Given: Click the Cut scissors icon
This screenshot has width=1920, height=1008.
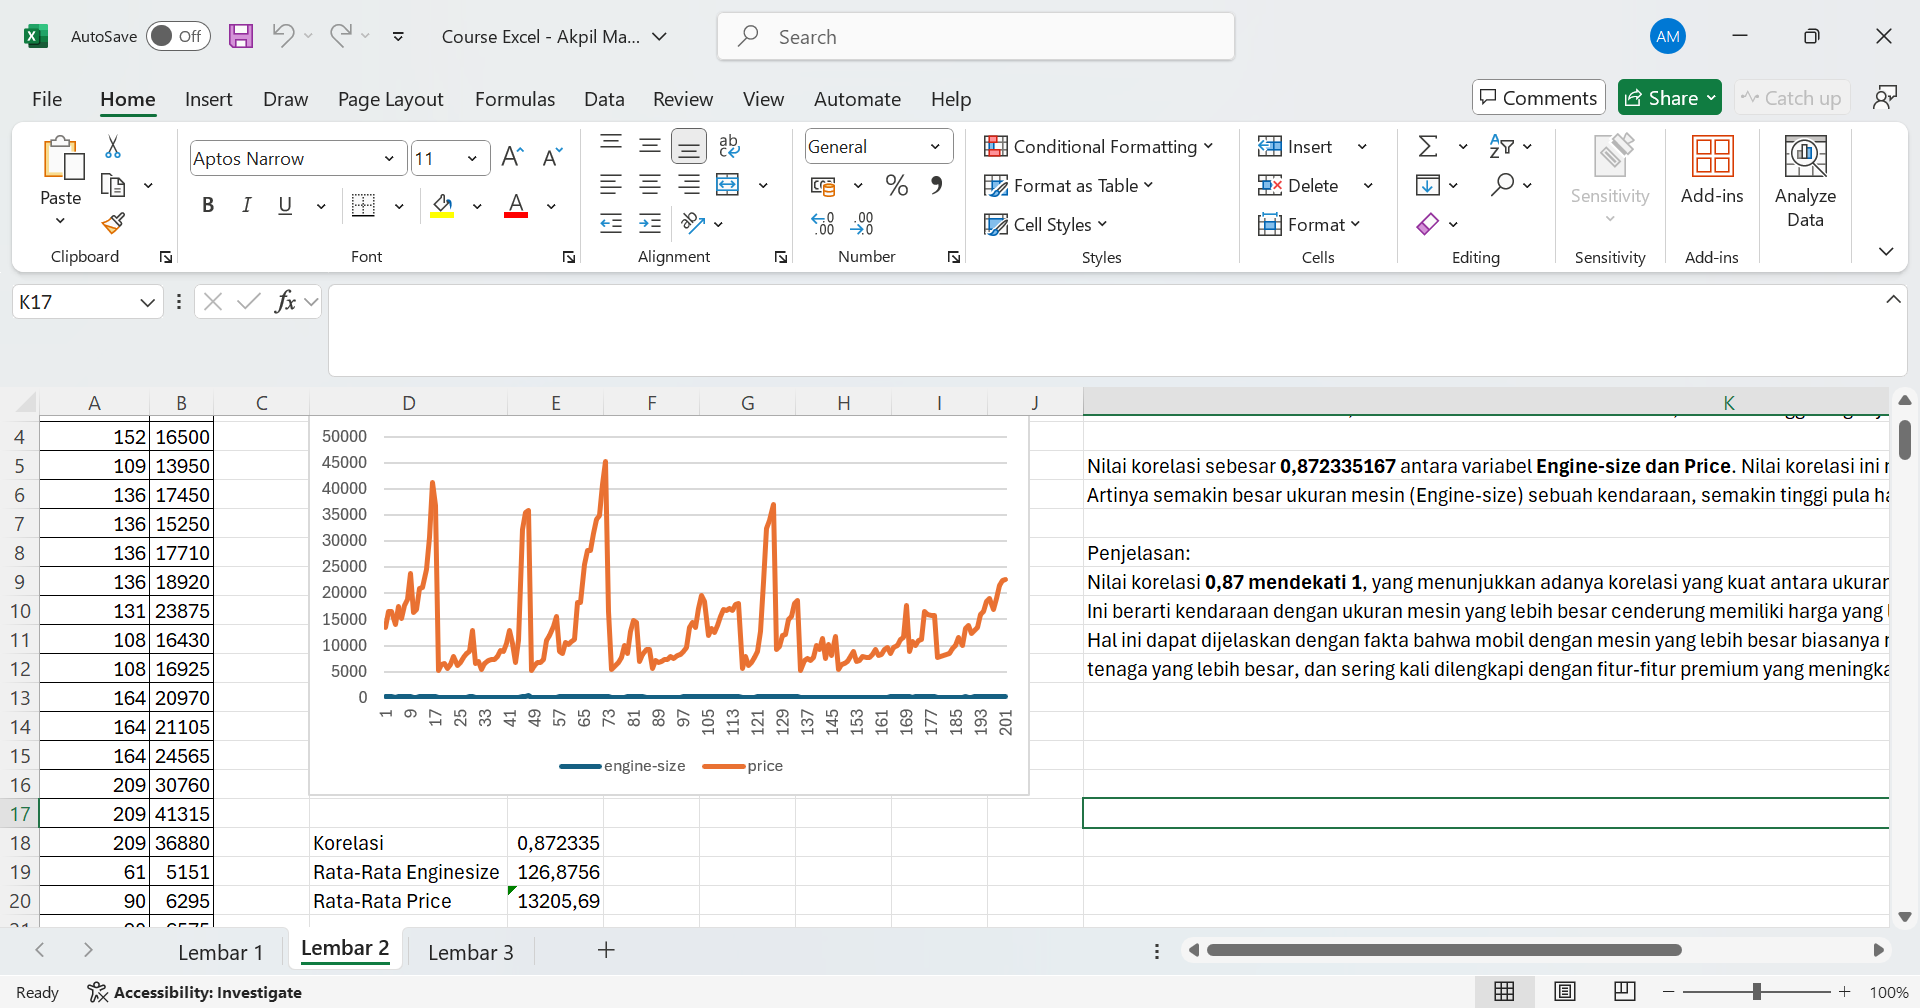Looking at the screenshot, I should pos(113,147).
